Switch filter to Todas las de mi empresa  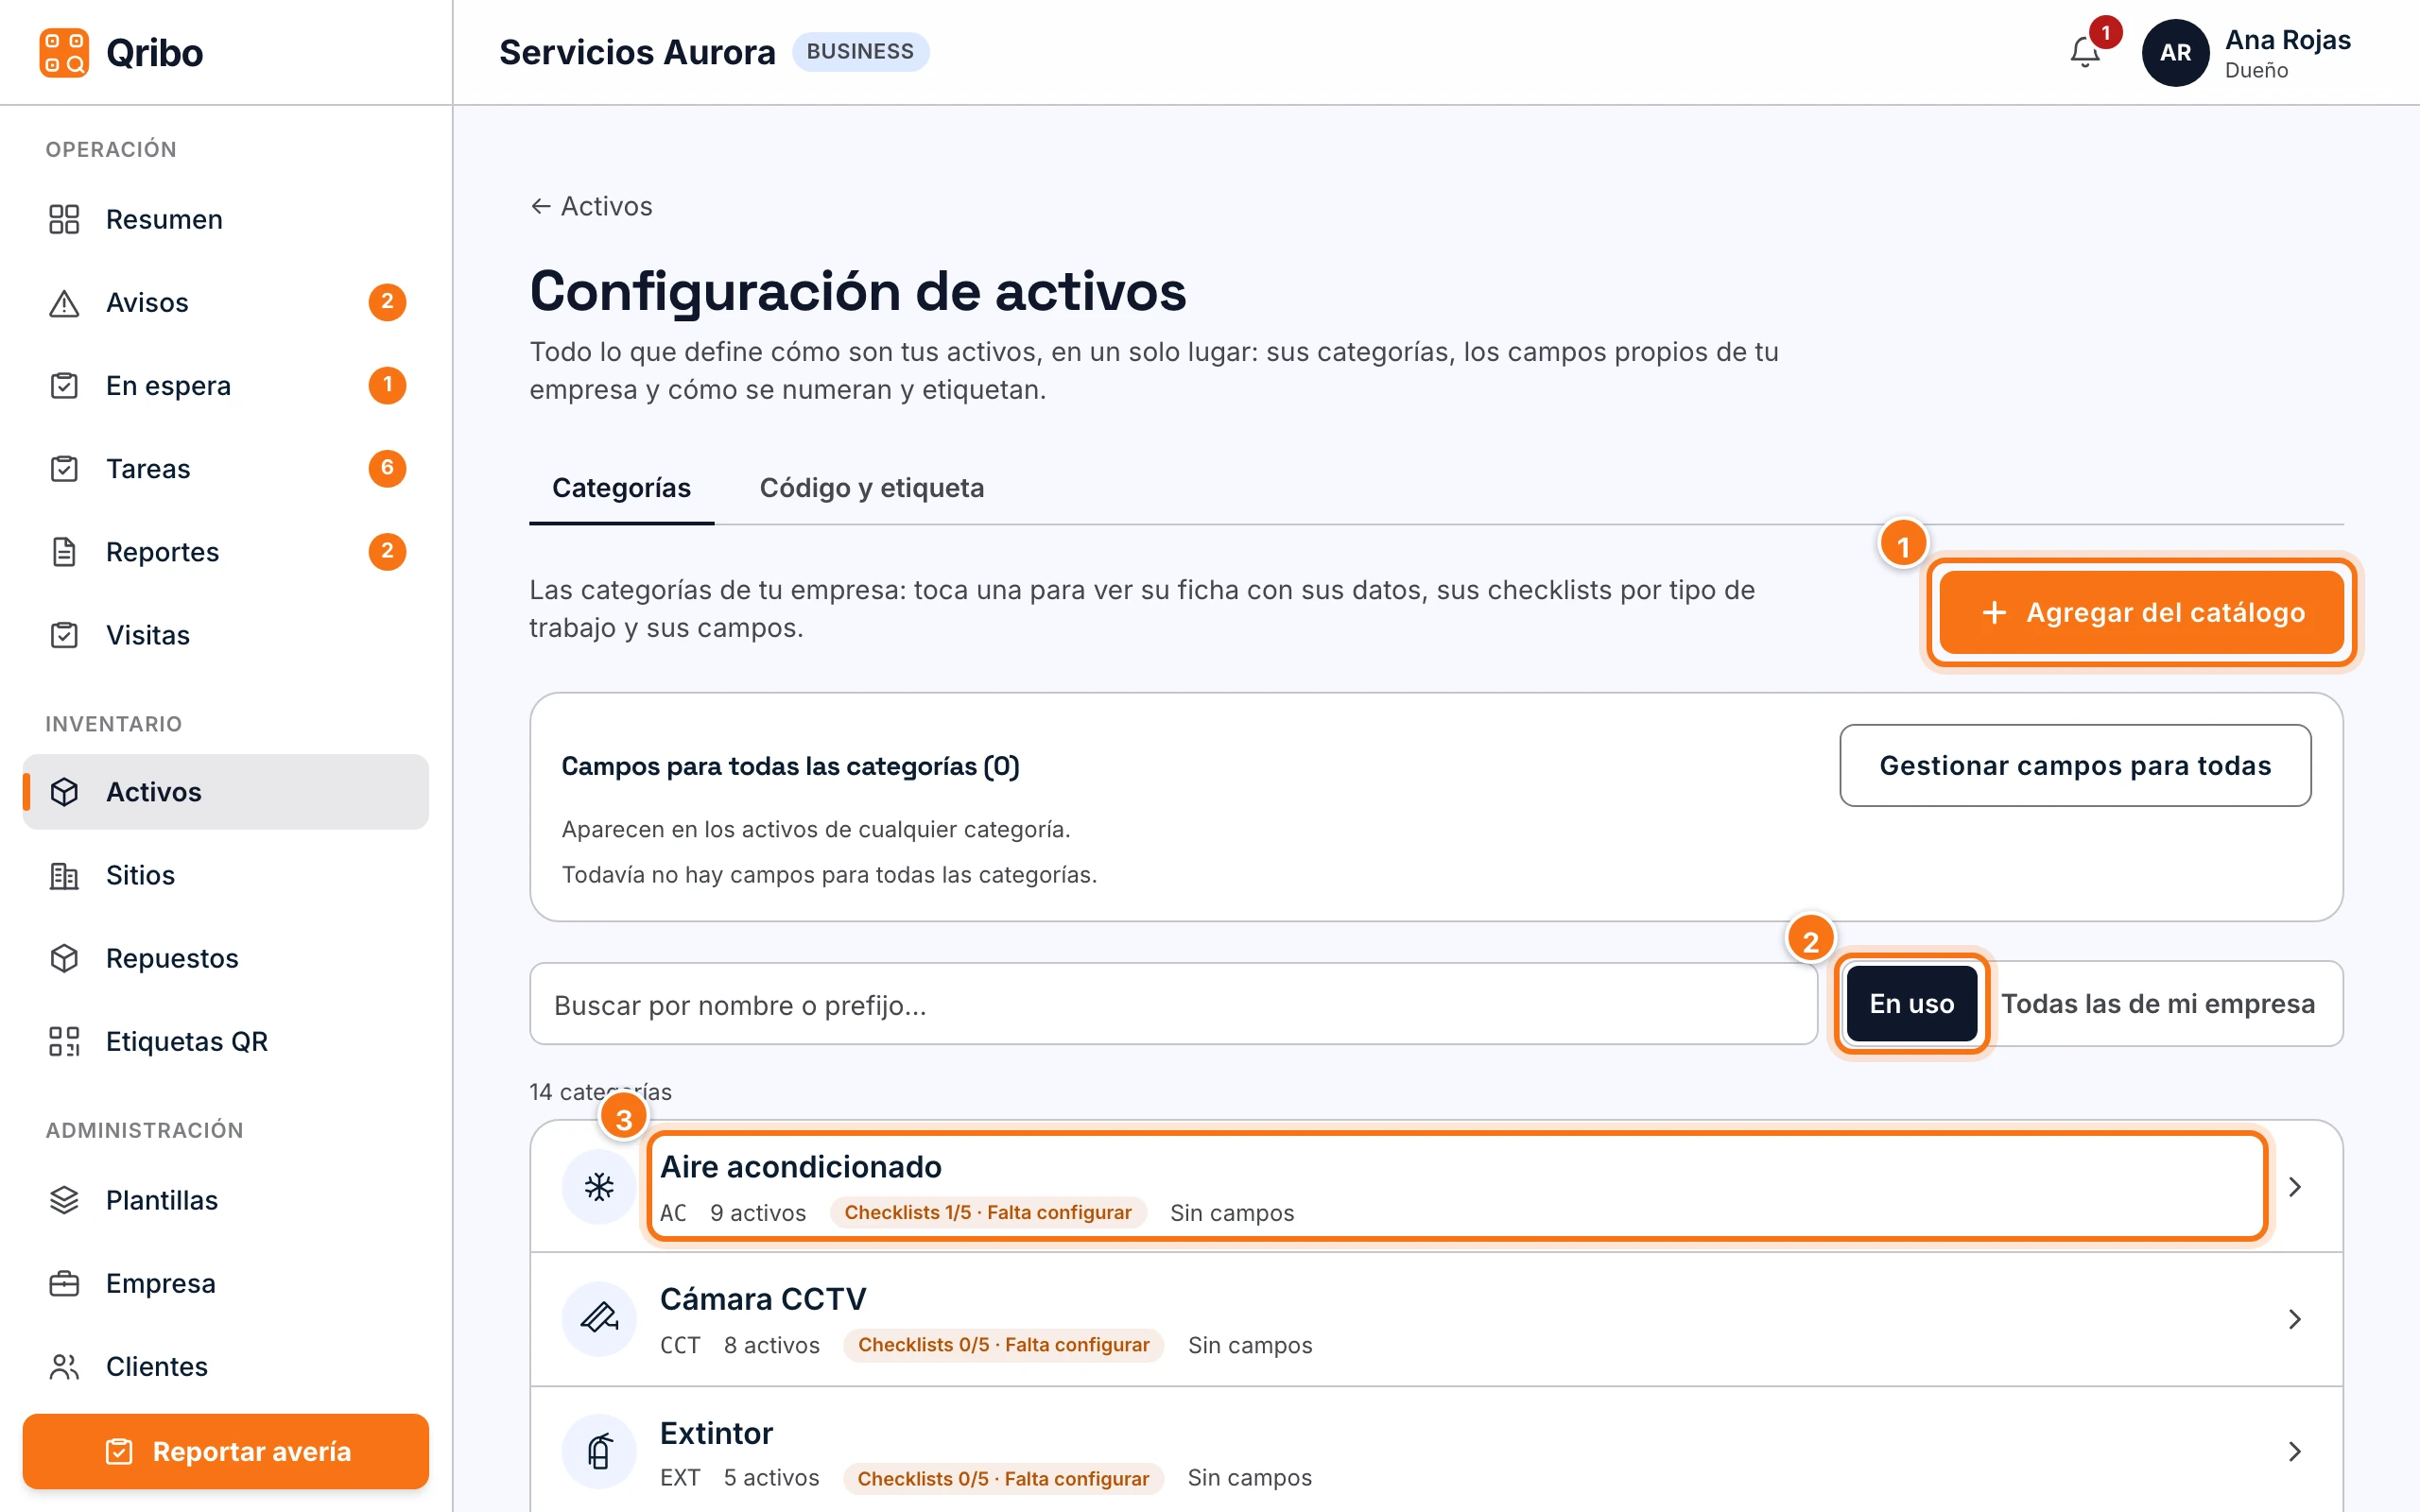click(2157, 1003)
